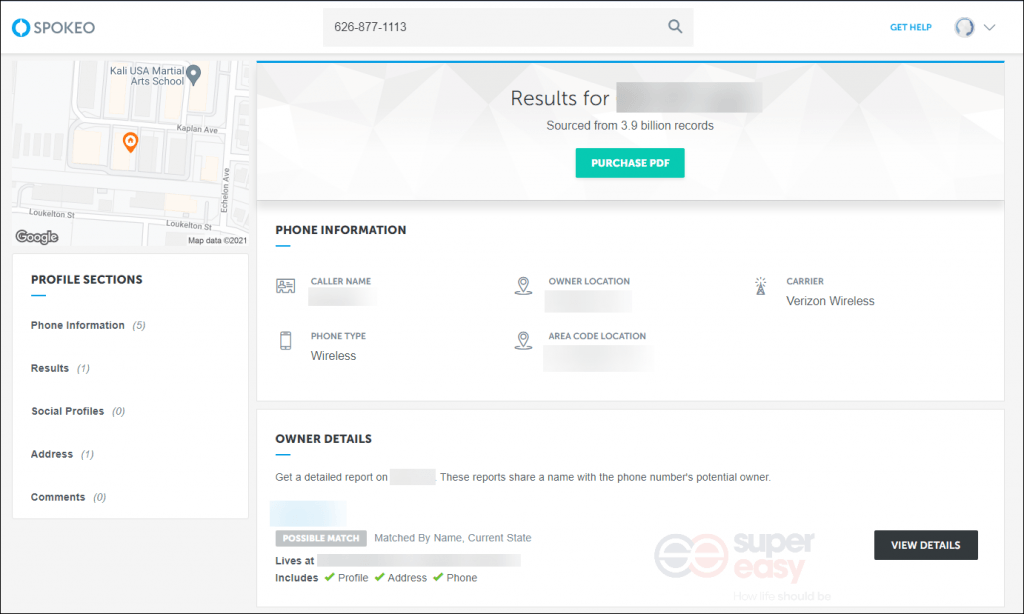Click the PHONE INFORMATION heading

(340, 230)
